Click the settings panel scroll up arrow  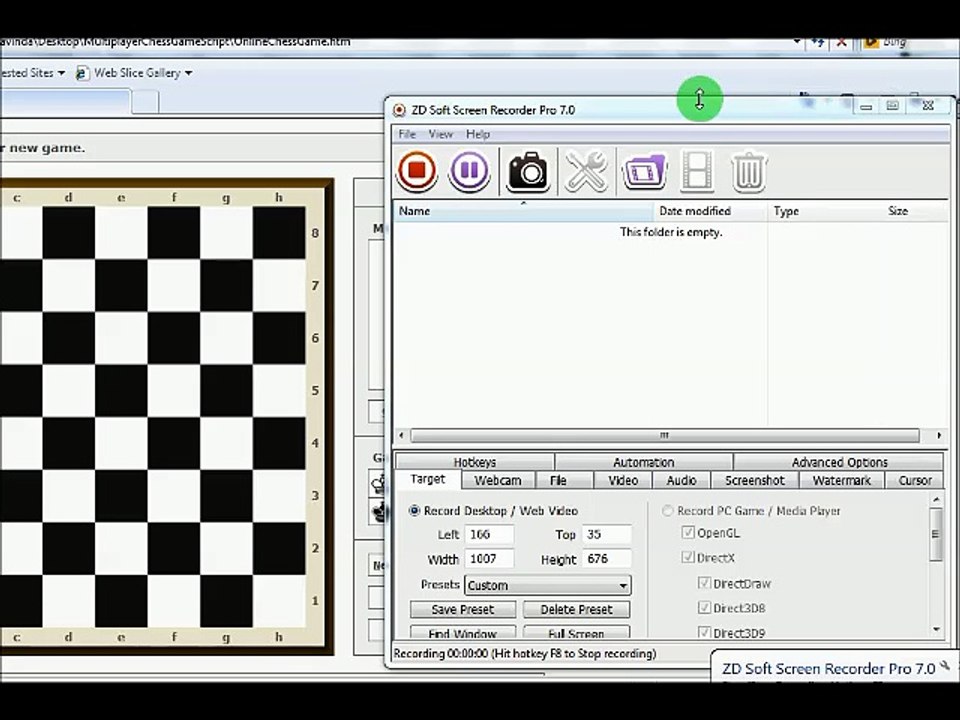coord(936,500)
